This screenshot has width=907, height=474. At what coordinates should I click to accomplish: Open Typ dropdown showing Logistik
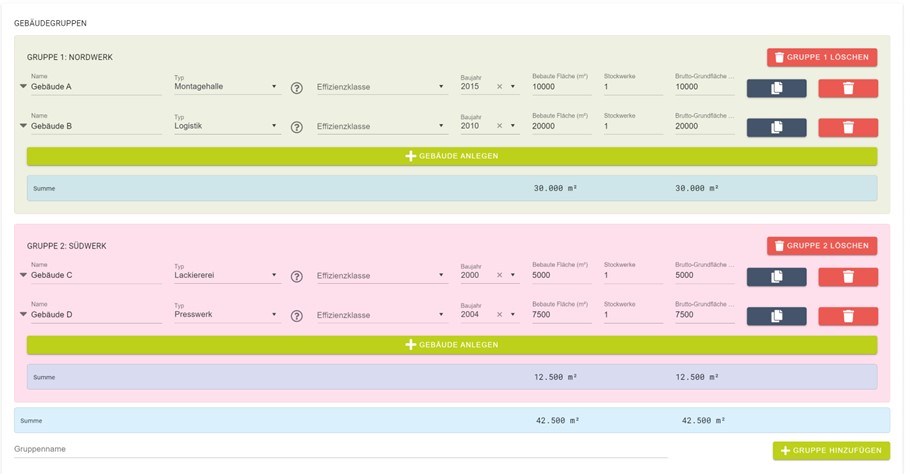[225, 127]
